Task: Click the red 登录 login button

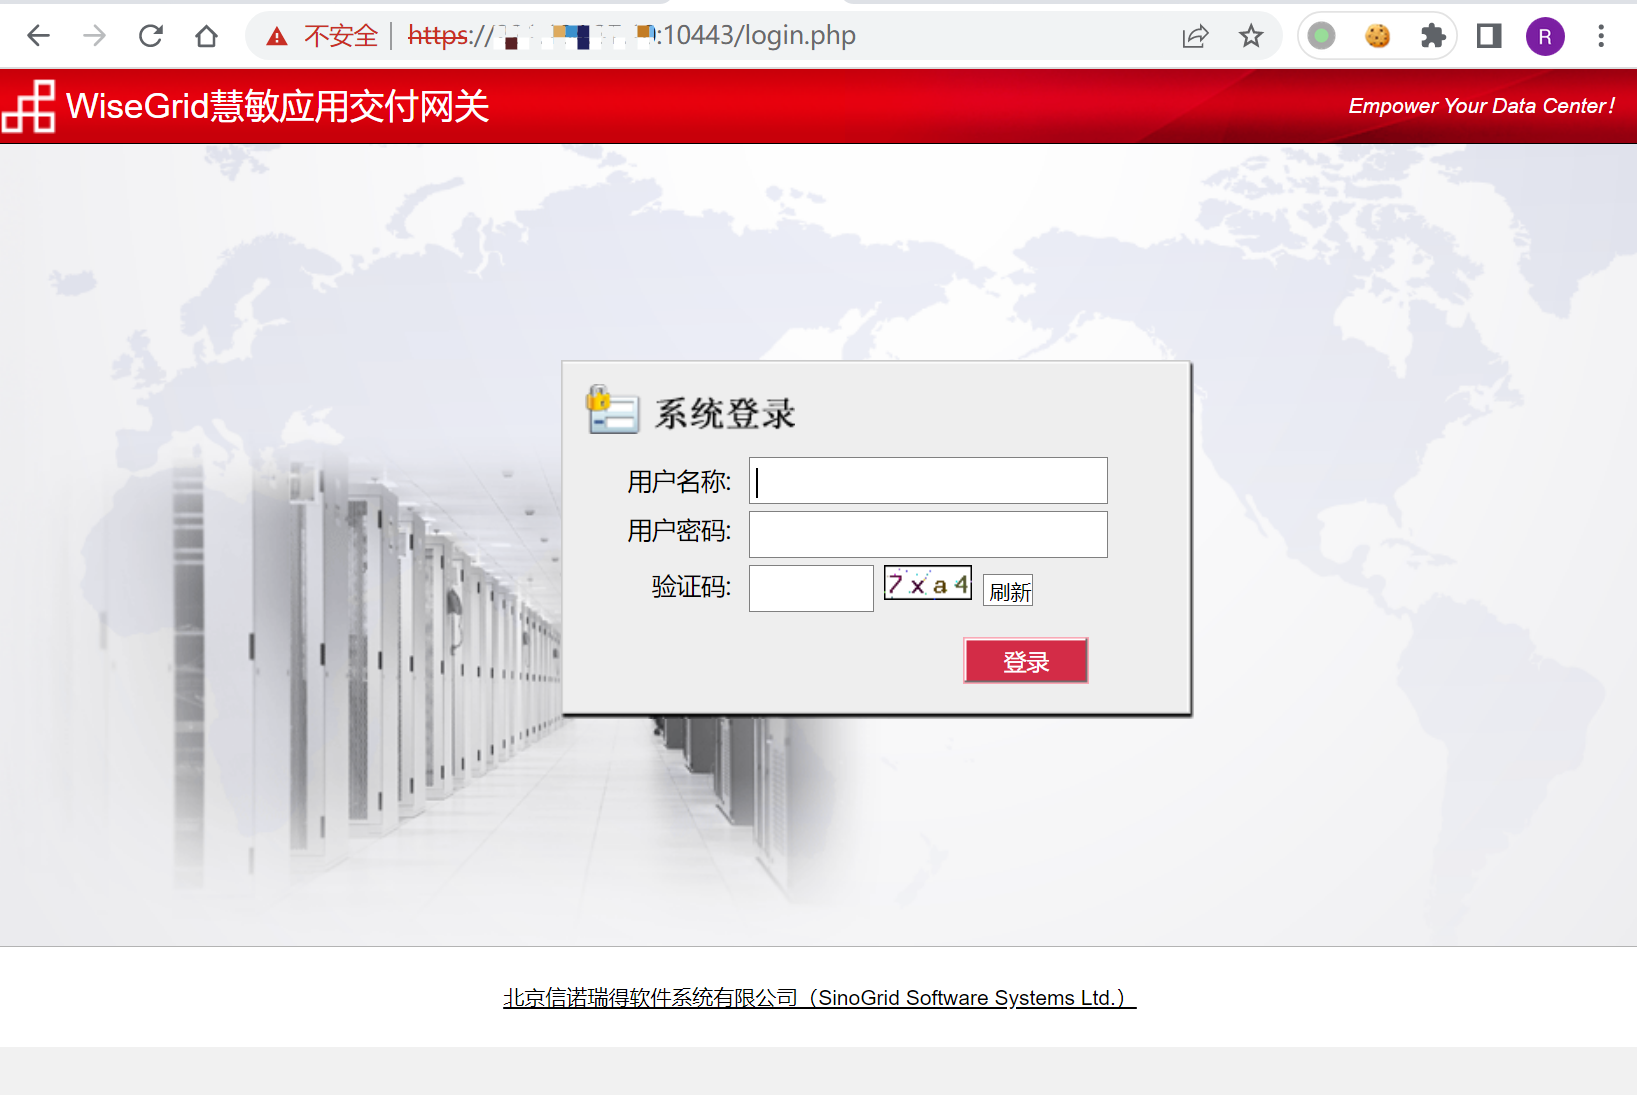Action: (1025, 661)
